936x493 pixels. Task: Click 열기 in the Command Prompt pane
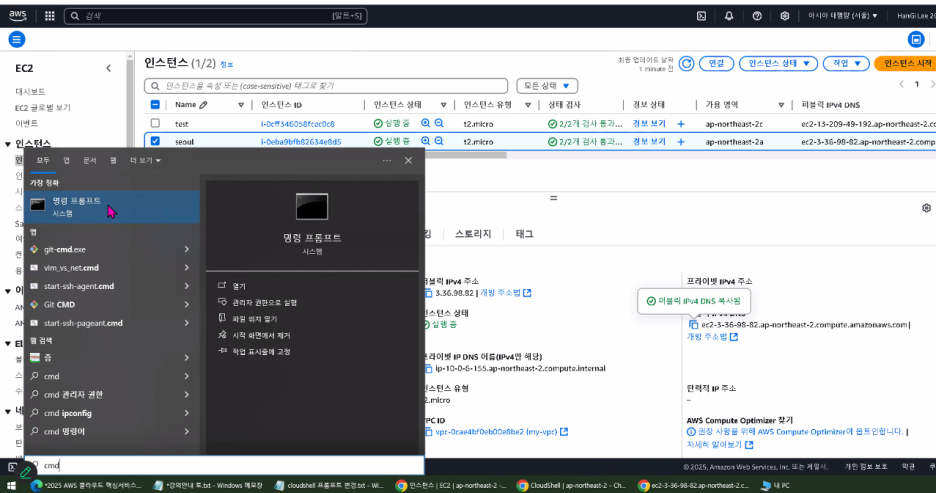coord(232,286)
